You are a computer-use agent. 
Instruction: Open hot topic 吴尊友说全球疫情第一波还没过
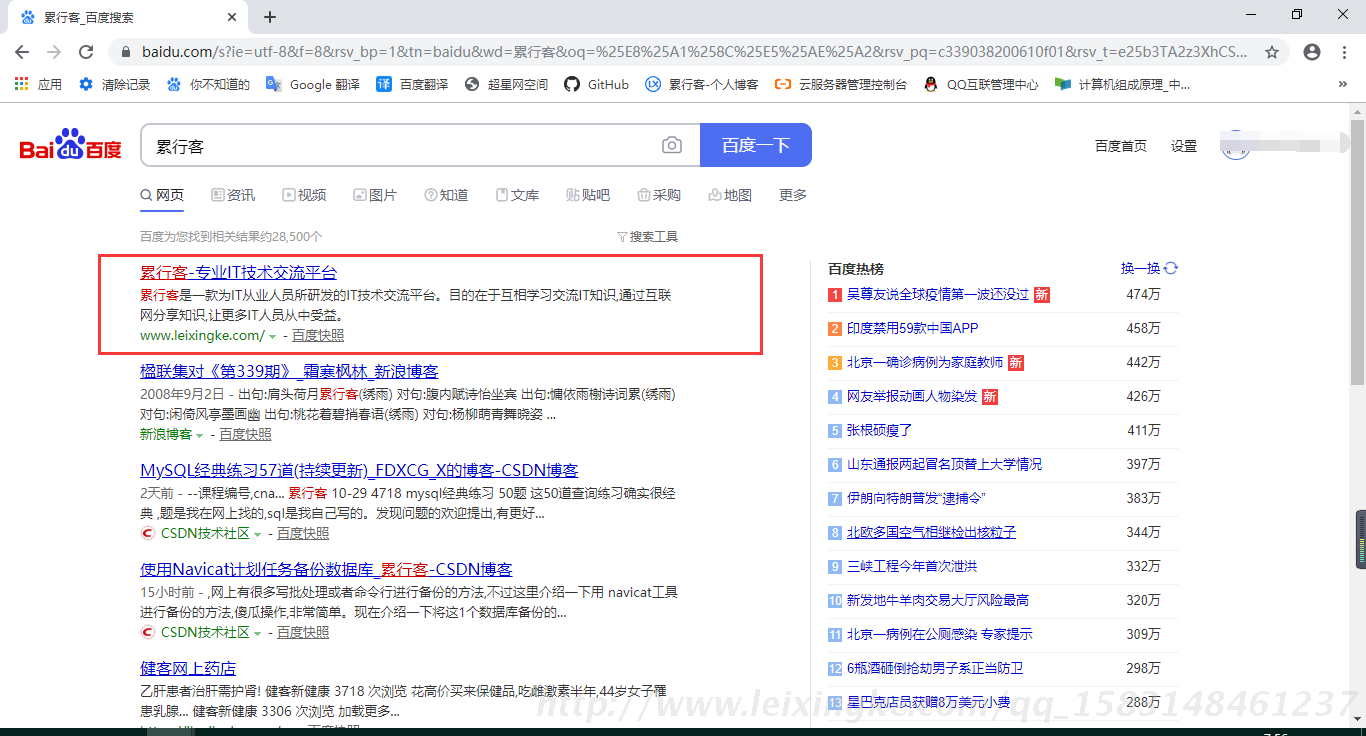(x=938, y=295)
